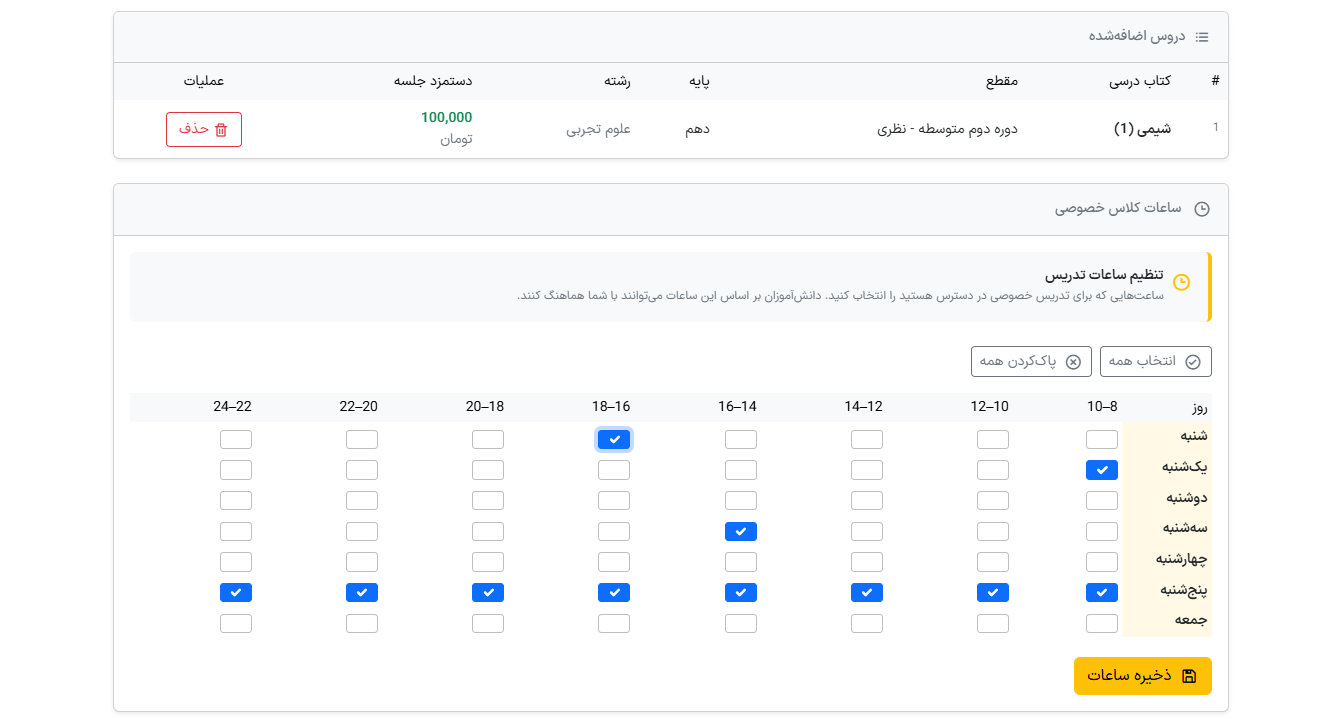Screen dimensions: 1343x721
Task: Check سه‌شنبه 10–8 time slot
Action: click(1102, 531)
